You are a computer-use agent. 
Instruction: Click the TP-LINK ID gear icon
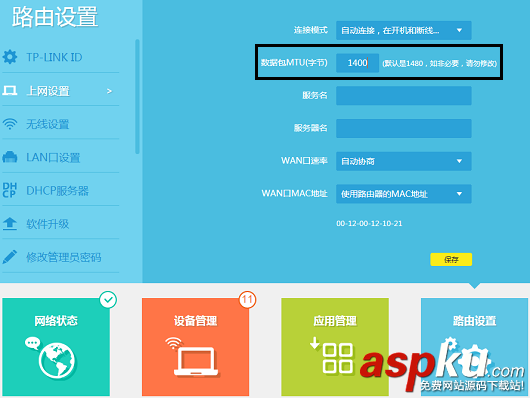[x=10, y=57]
